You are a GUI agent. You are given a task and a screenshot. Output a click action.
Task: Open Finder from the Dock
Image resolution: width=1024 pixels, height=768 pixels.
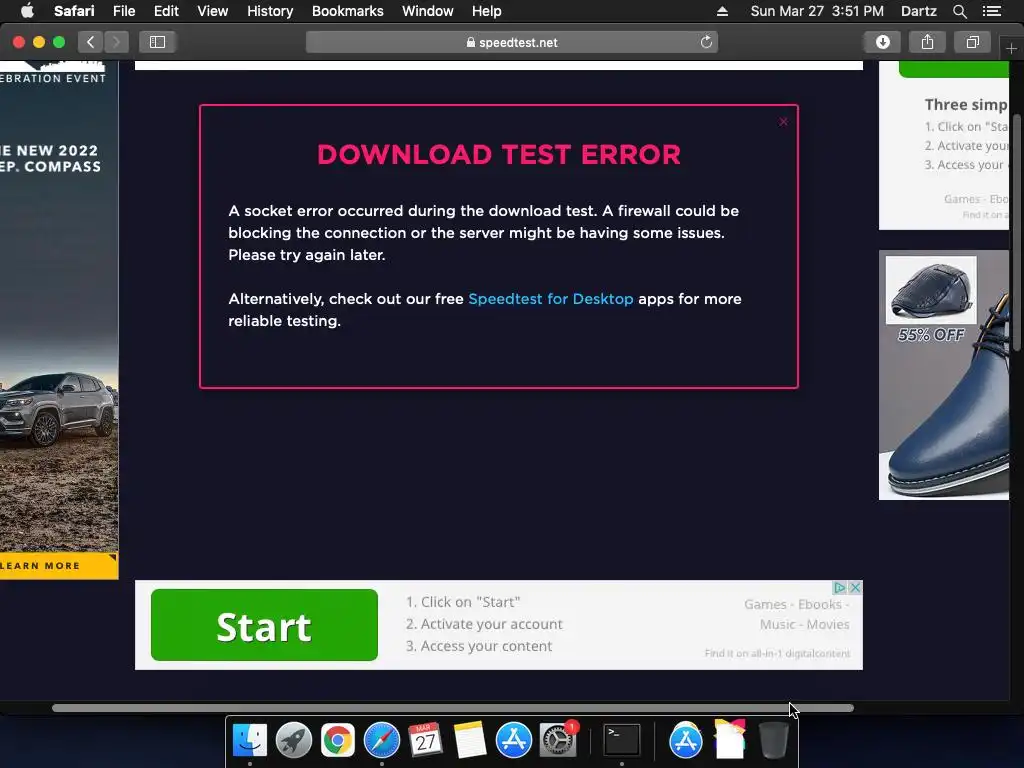point(249,741)
